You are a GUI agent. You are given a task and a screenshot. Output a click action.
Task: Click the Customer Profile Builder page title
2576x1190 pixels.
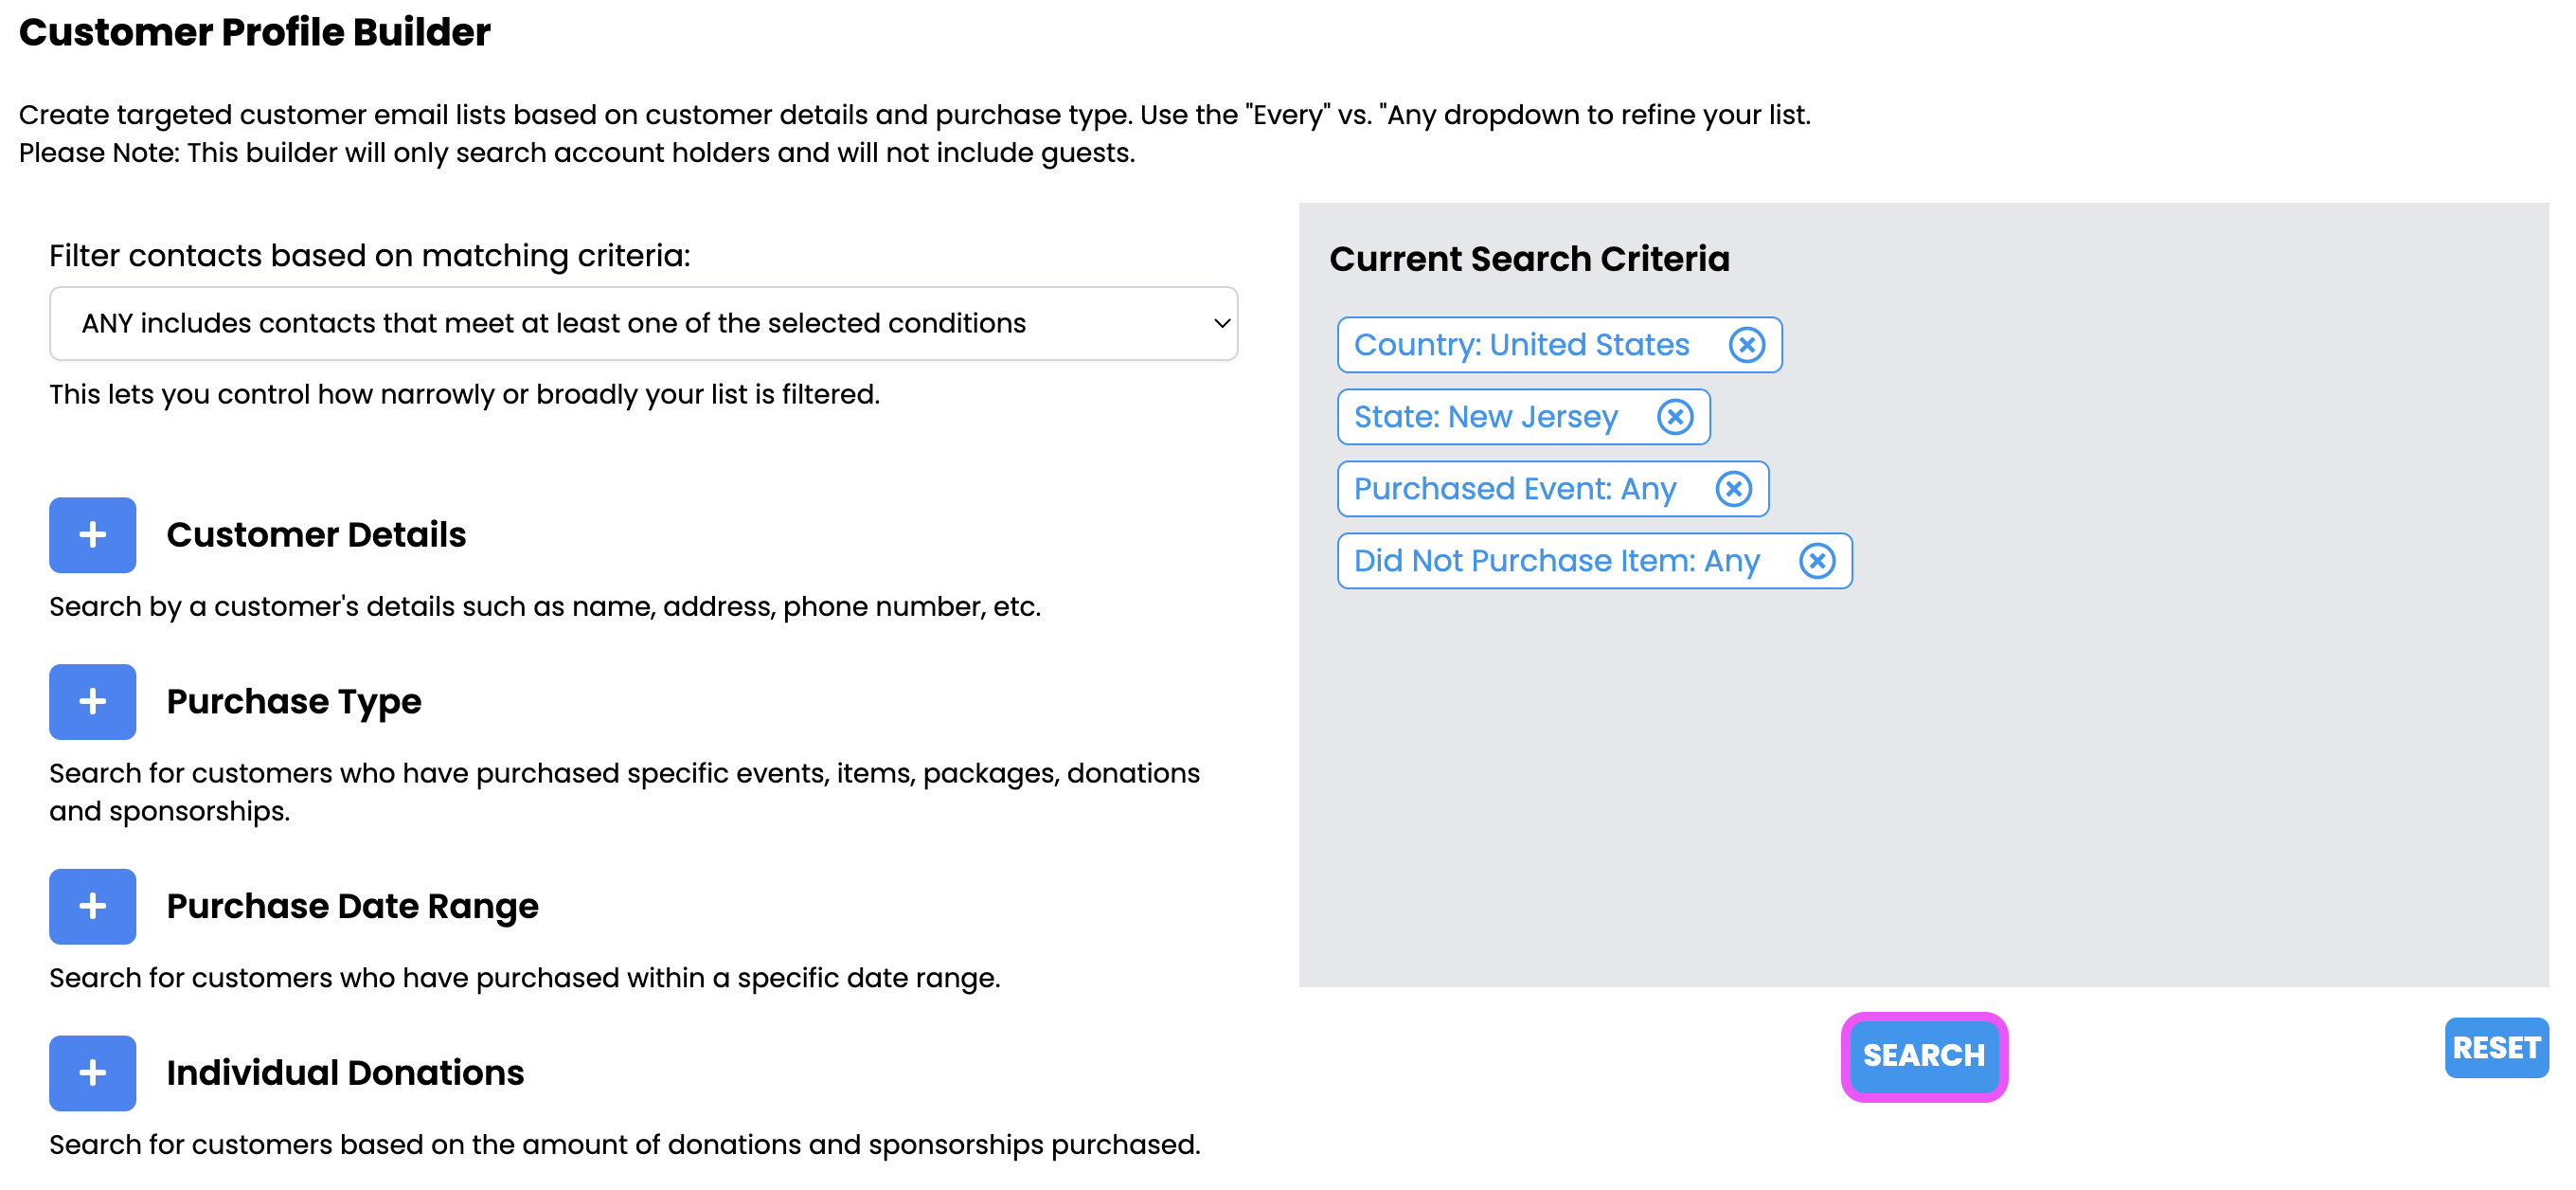[x=255, y=32]
